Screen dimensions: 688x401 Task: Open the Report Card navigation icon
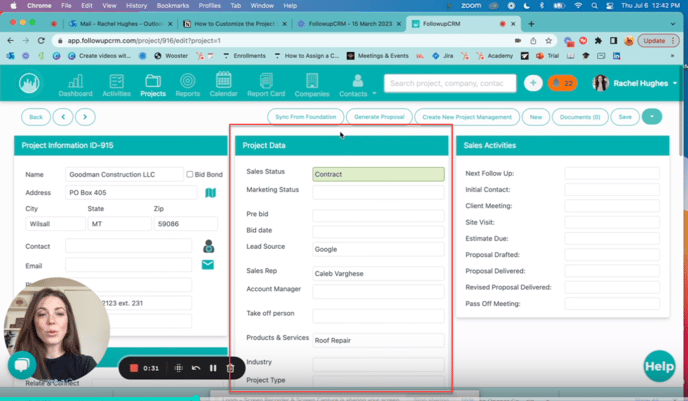coord(266,85)
